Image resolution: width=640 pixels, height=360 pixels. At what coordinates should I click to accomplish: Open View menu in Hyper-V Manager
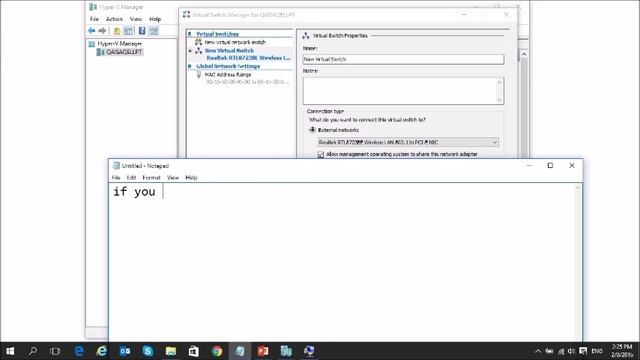click(x=136, y=19)
